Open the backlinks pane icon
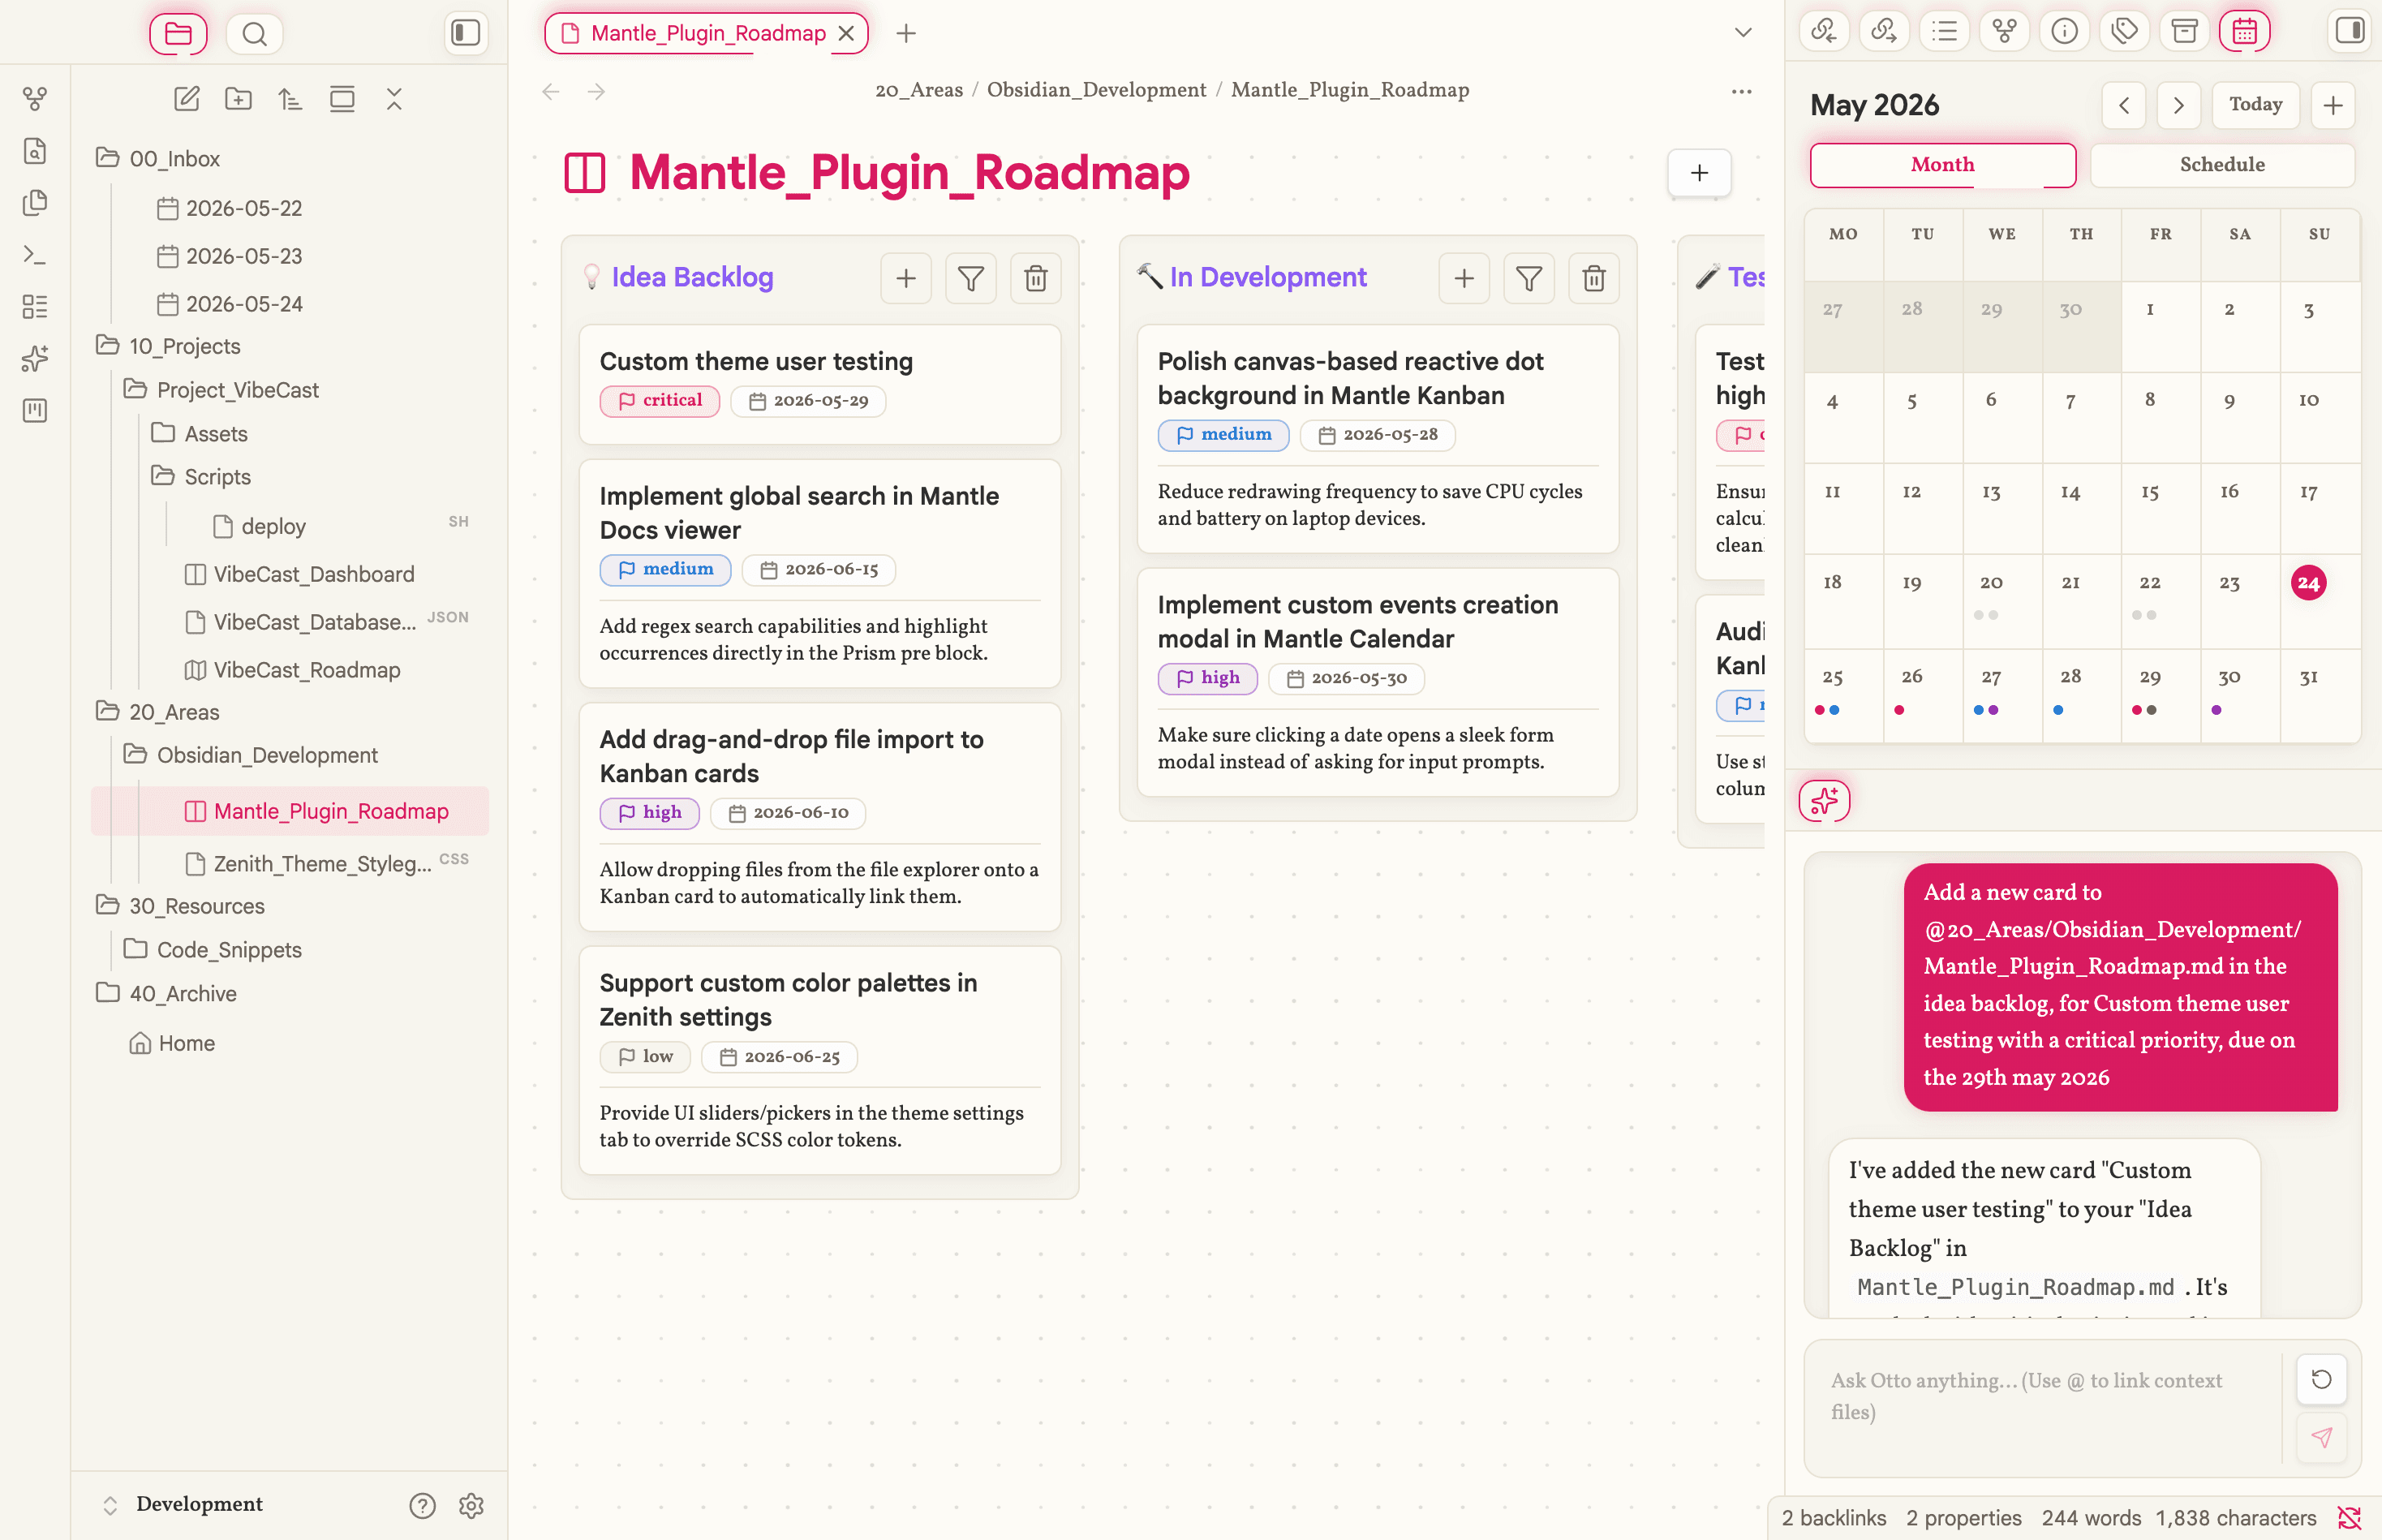 (x=1824, y=31)
